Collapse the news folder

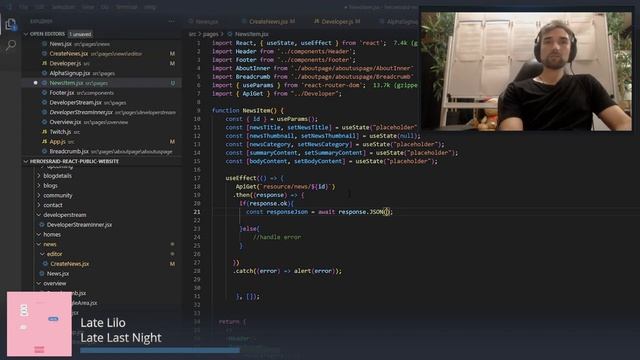(39, 244)
